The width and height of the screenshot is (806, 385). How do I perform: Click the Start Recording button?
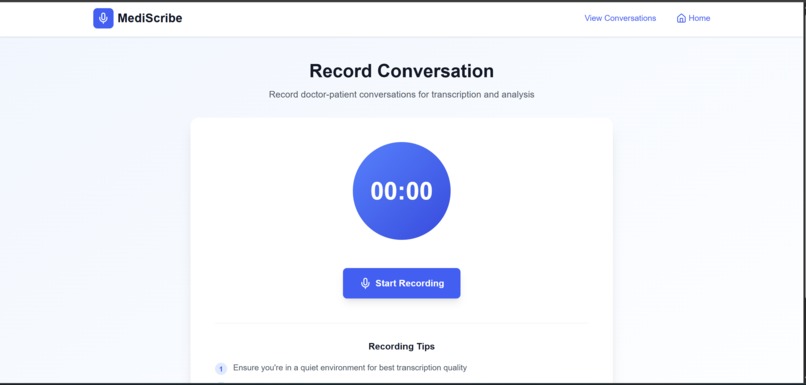(x=401, y=283)
